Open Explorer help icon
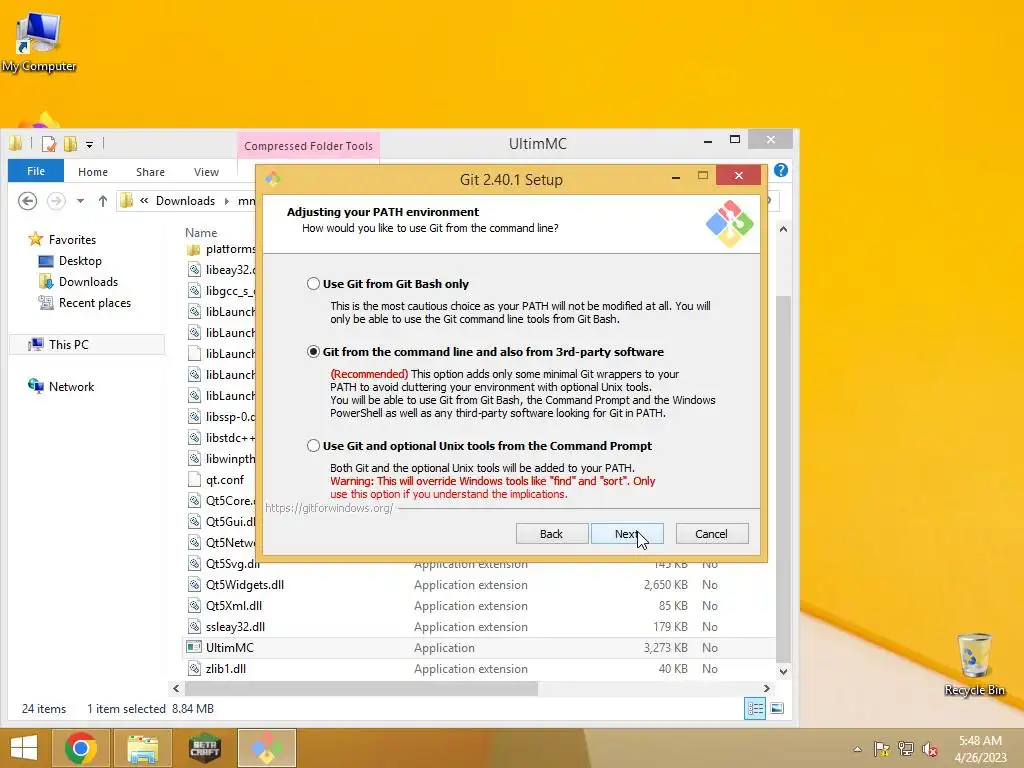This screenshot has width=1024, height=768. click(780, 170)
